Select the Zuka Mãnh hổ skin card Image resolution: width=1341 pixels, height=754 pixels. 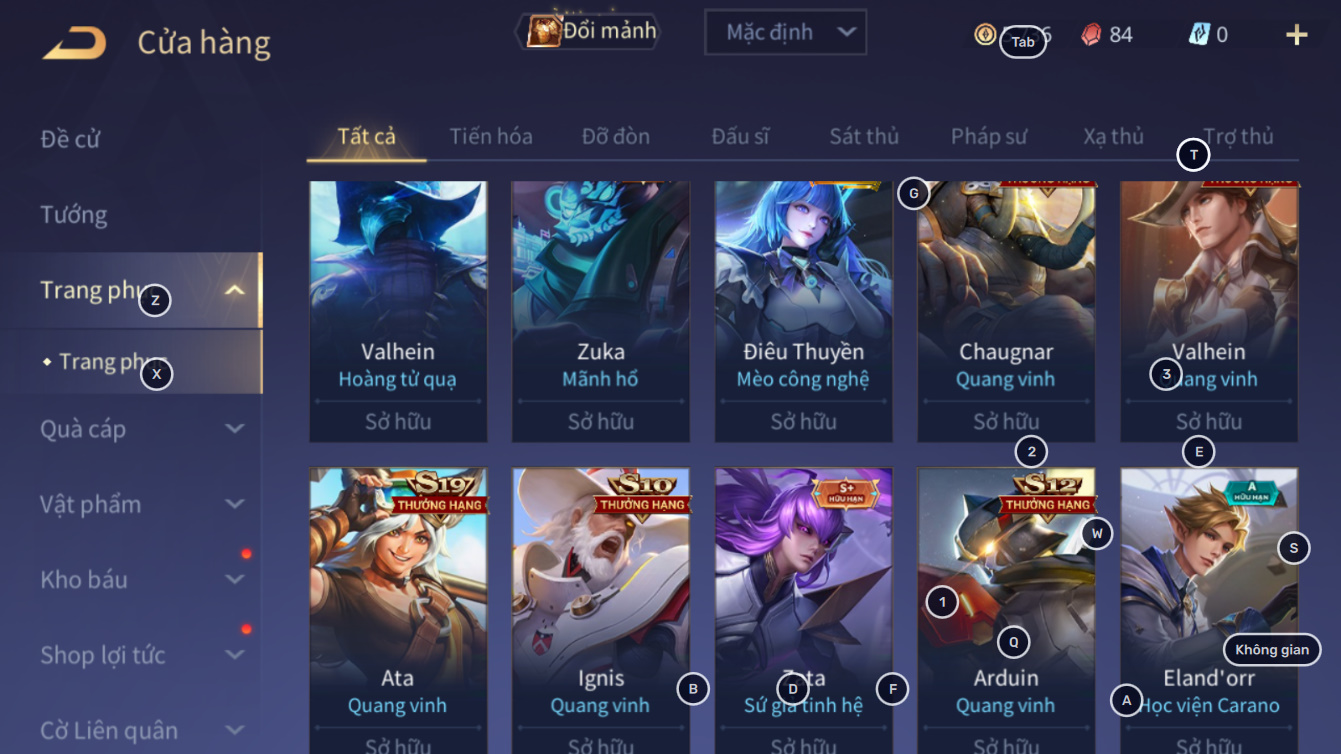(601, 311)
